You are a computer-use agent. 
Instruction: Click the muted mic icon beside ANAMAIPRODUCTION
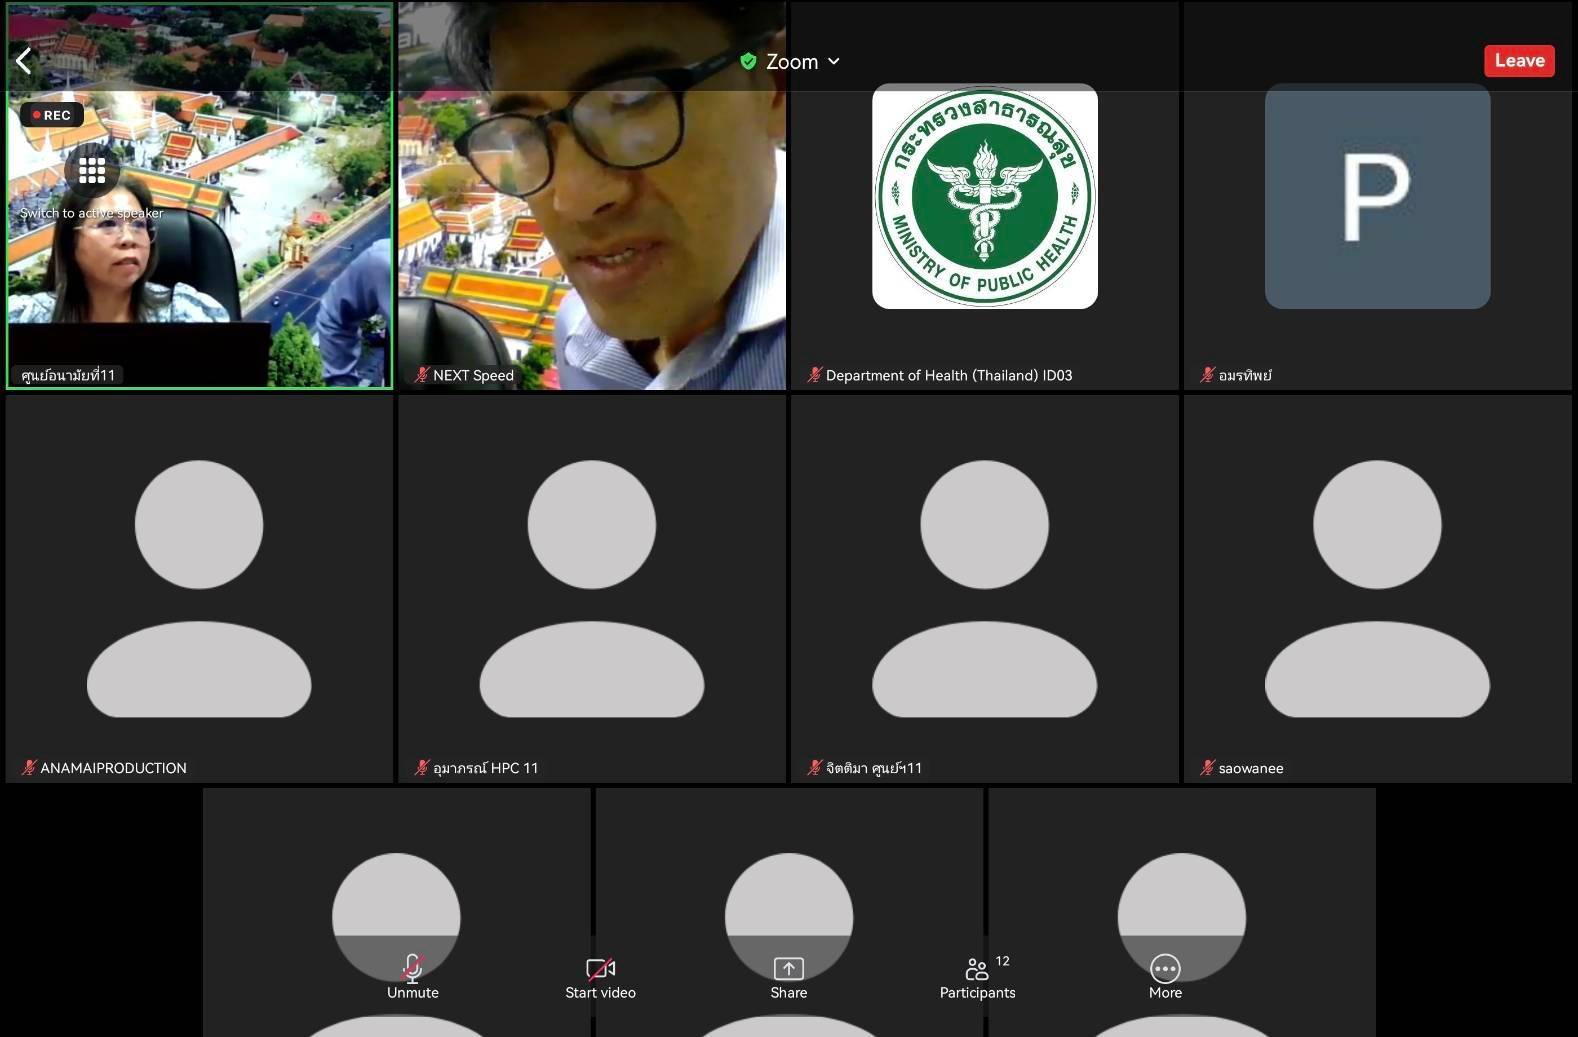point(29,768)
